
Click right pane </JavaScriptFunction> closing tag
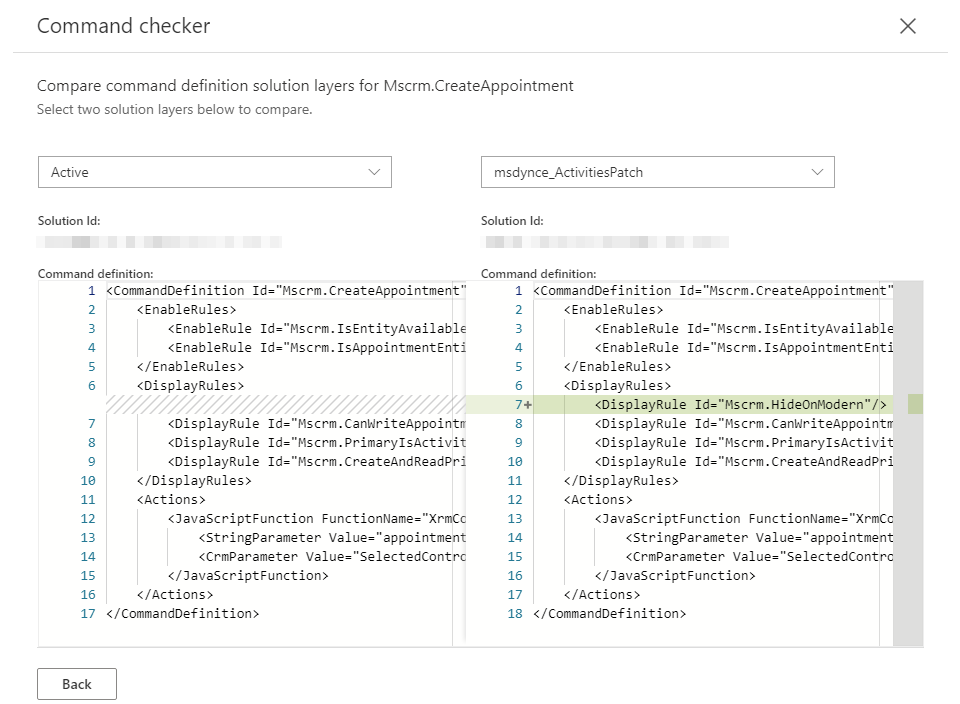point(675,575)
